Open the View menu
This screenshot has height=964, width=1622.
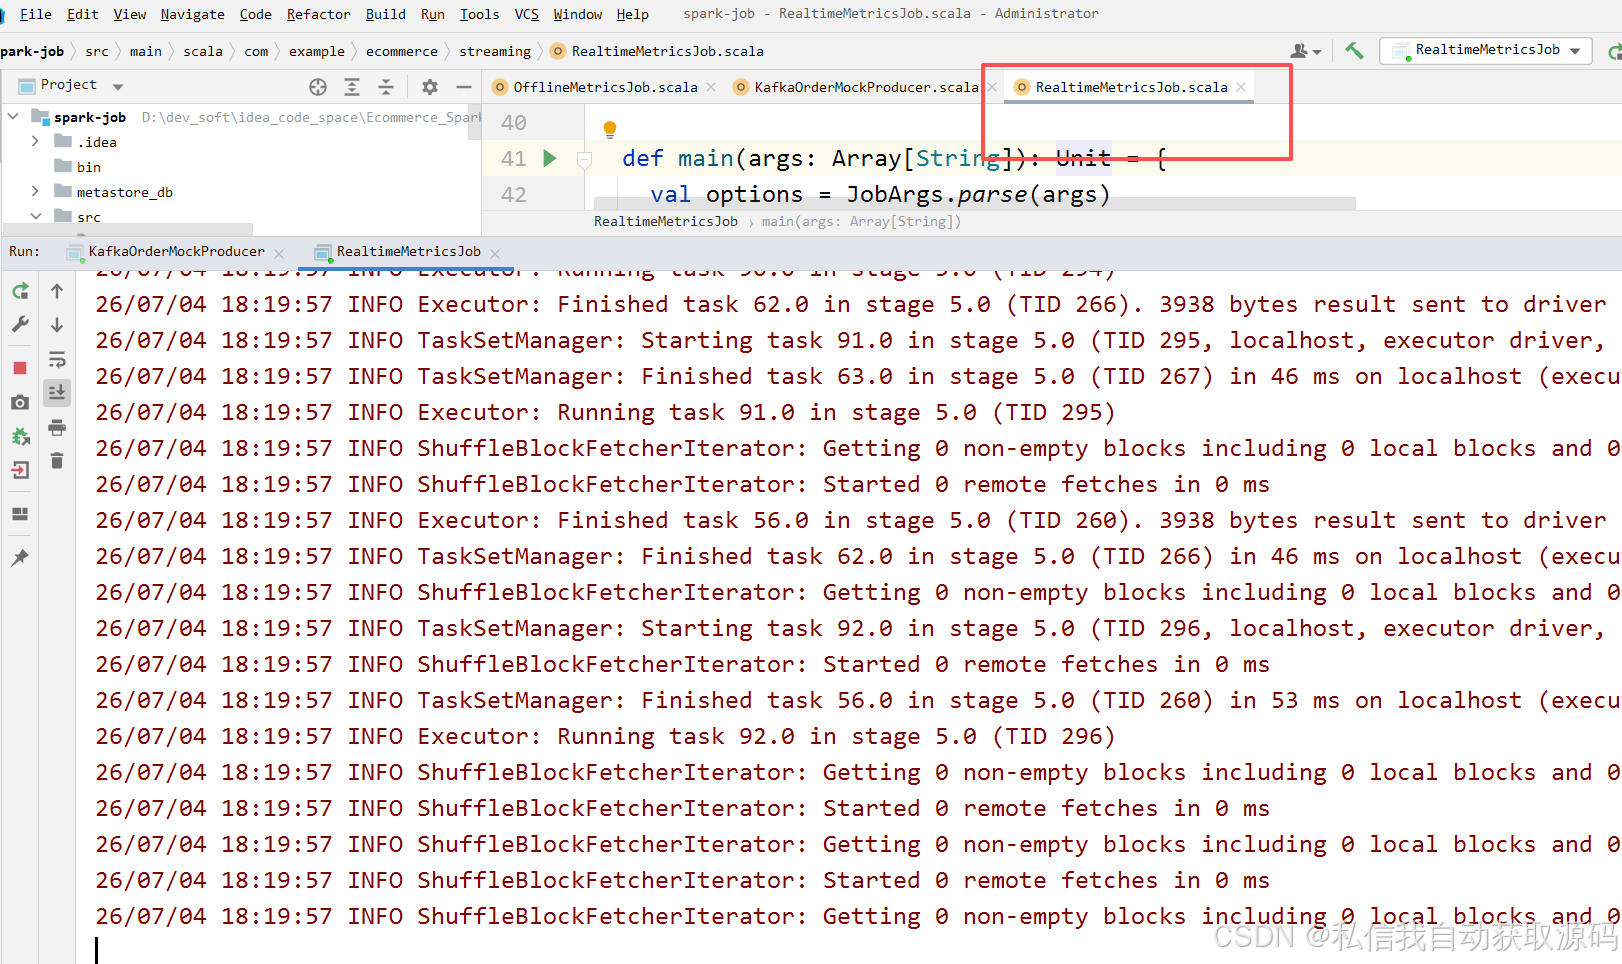point(130,14)
